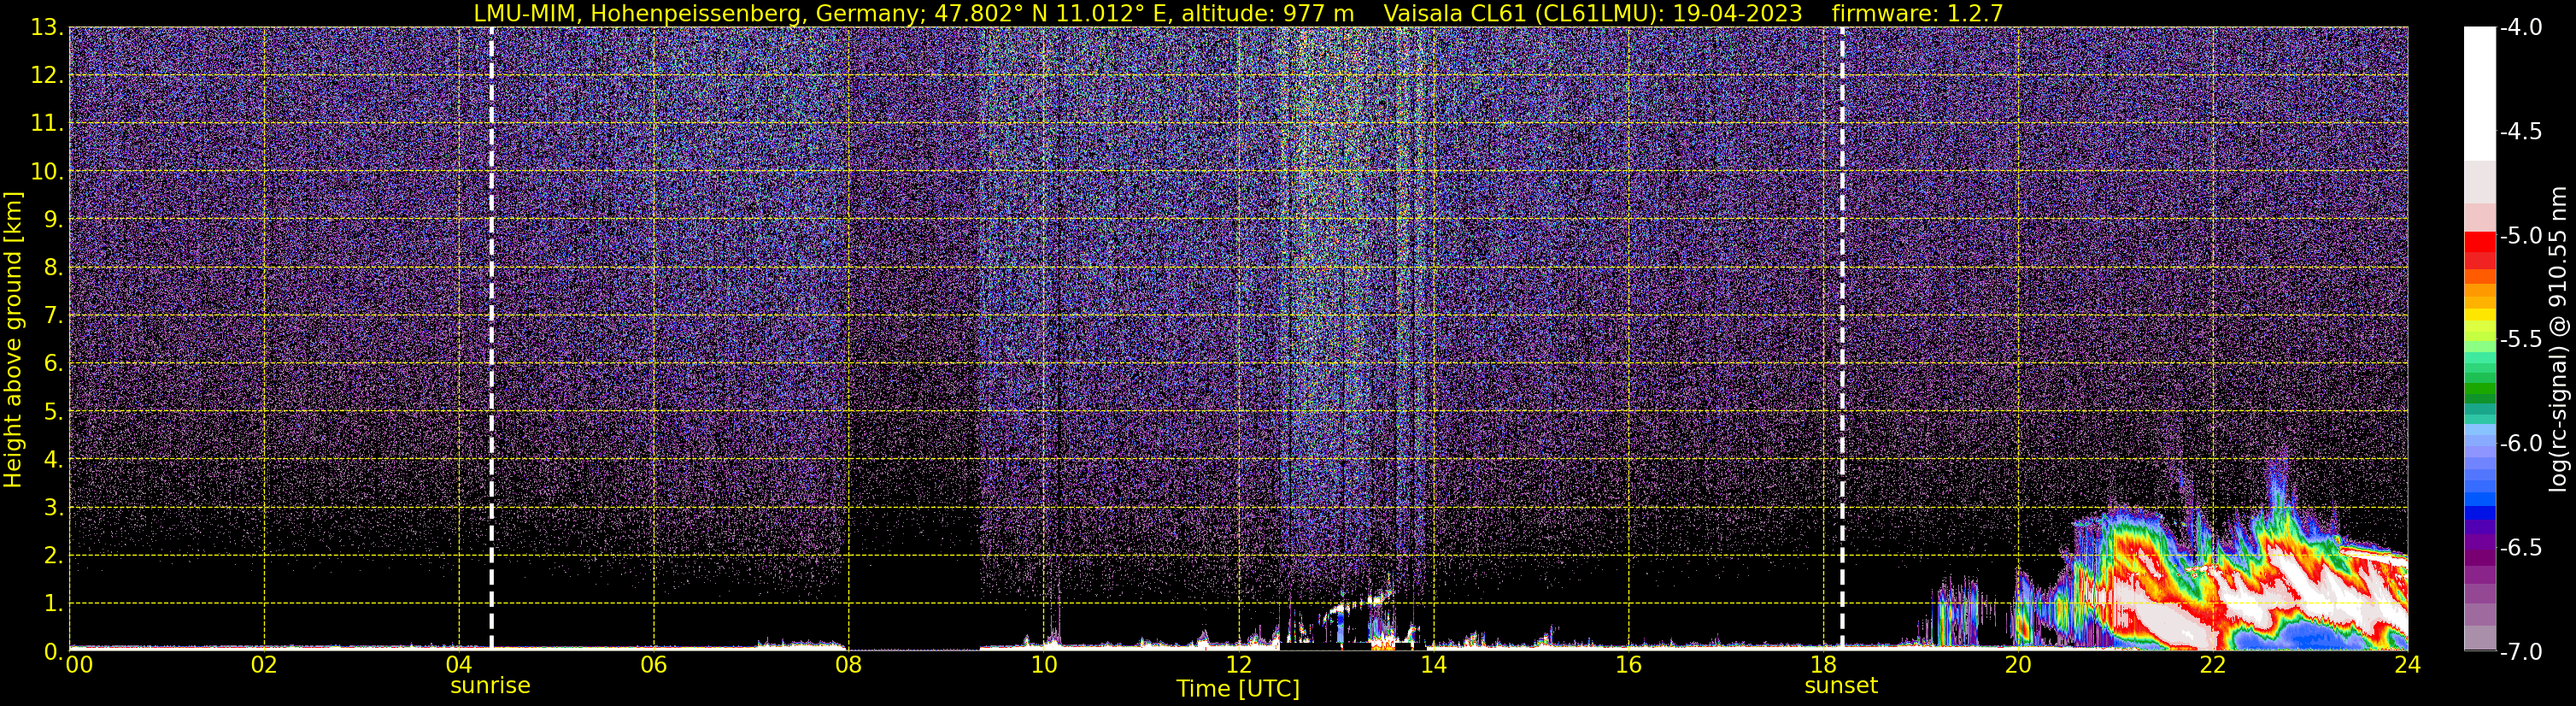
Task: Click the height axis tick '5.'
Action: (53, 412)
